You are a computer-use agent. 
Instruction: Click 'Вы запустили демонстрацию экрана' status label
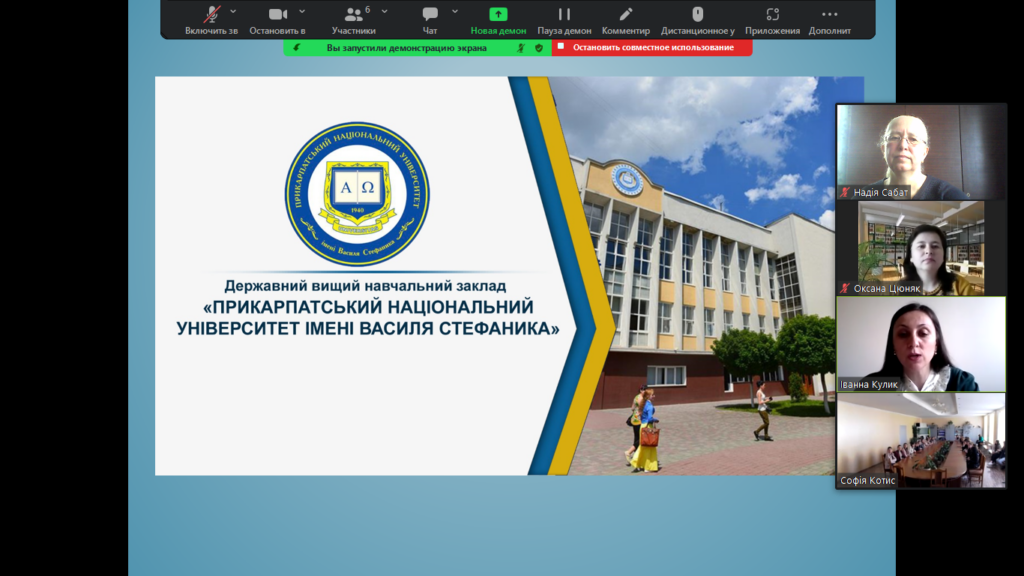(406, 47)
